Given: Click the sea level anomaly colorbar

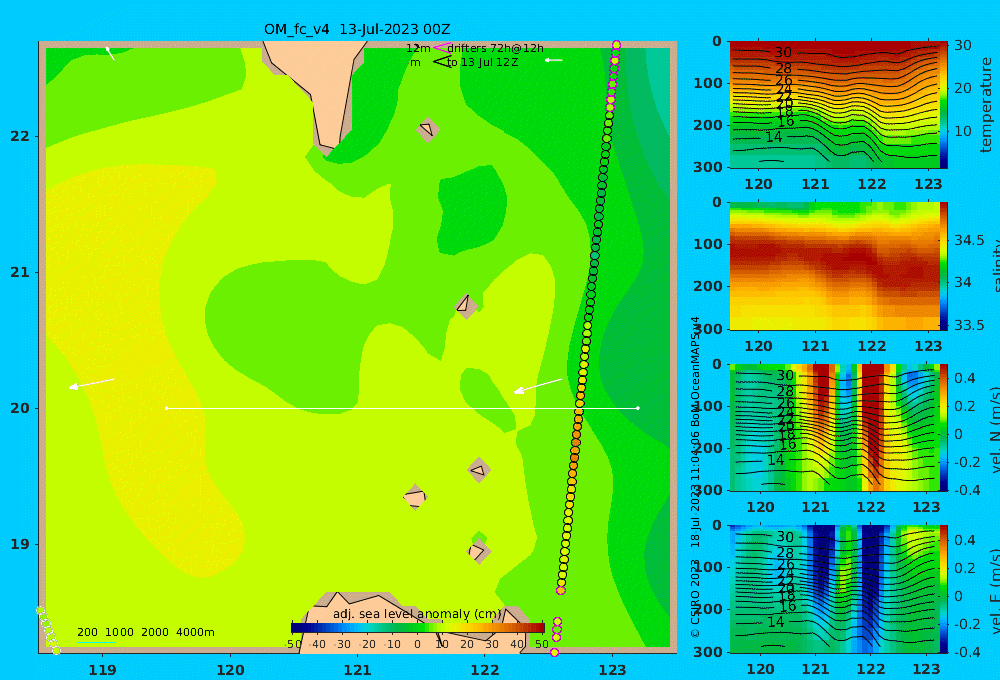Looking at the screenshot, I should tap(418, 628).
